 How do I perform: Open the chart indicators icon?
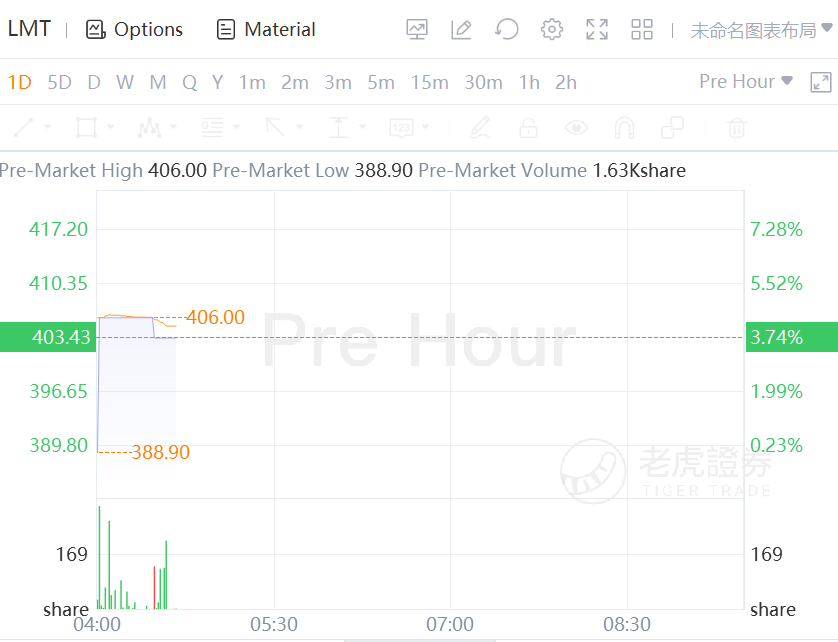417,30
